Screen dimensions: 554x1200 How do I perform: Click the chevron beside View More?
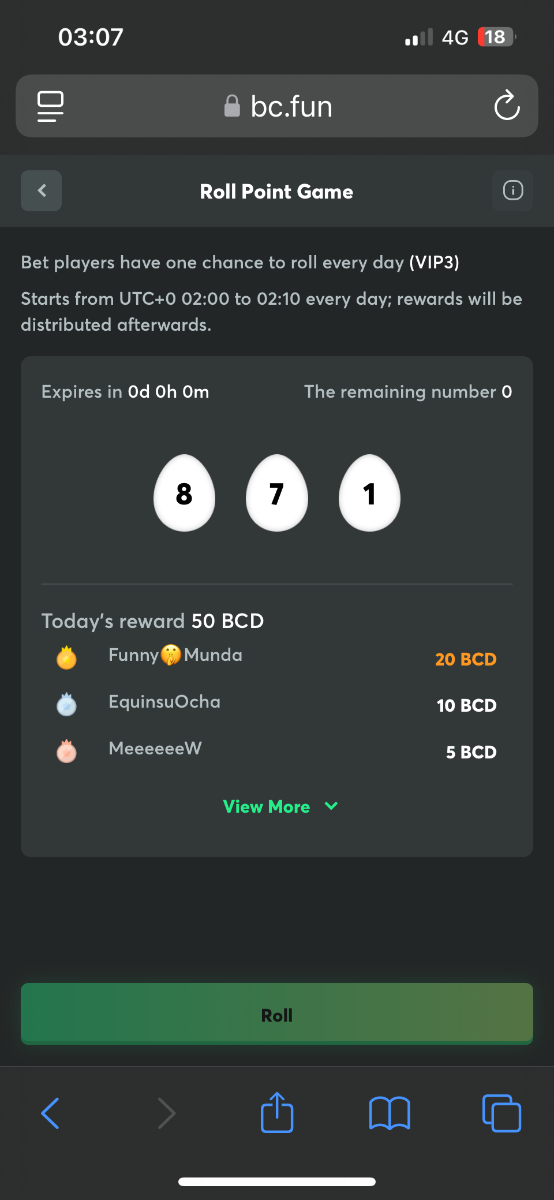pyautogui.click(x=332, y=806)
